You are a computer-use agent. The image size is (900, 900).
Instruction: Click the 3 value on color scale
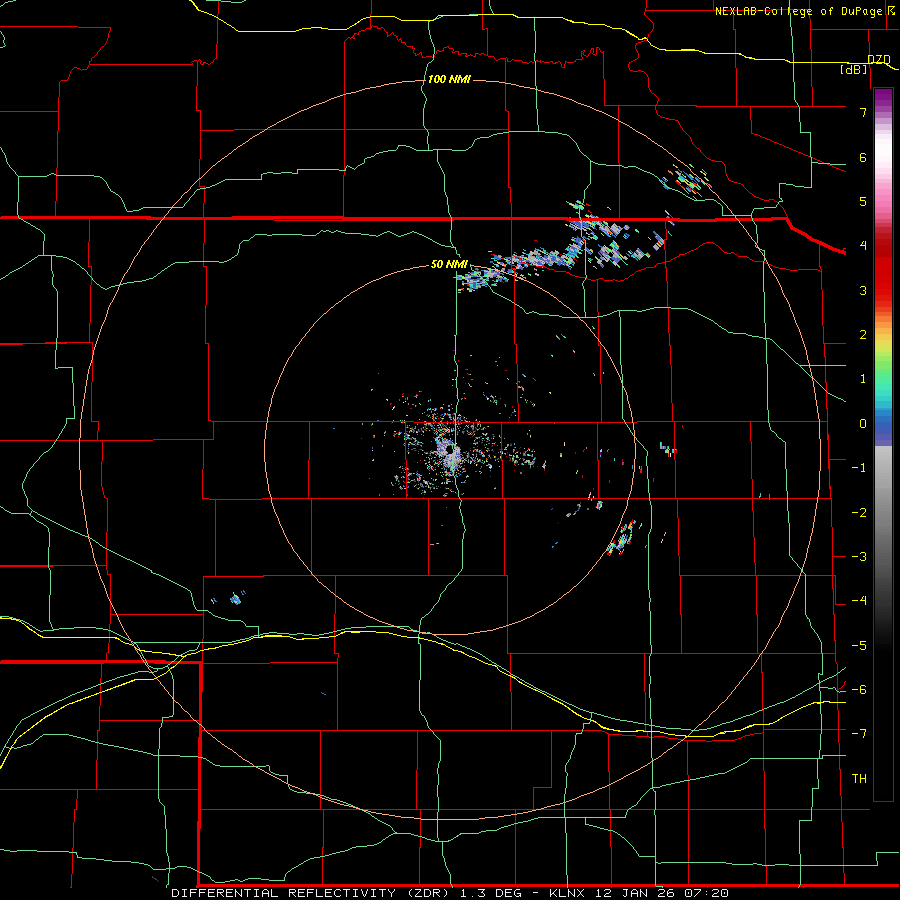(863, 290)
